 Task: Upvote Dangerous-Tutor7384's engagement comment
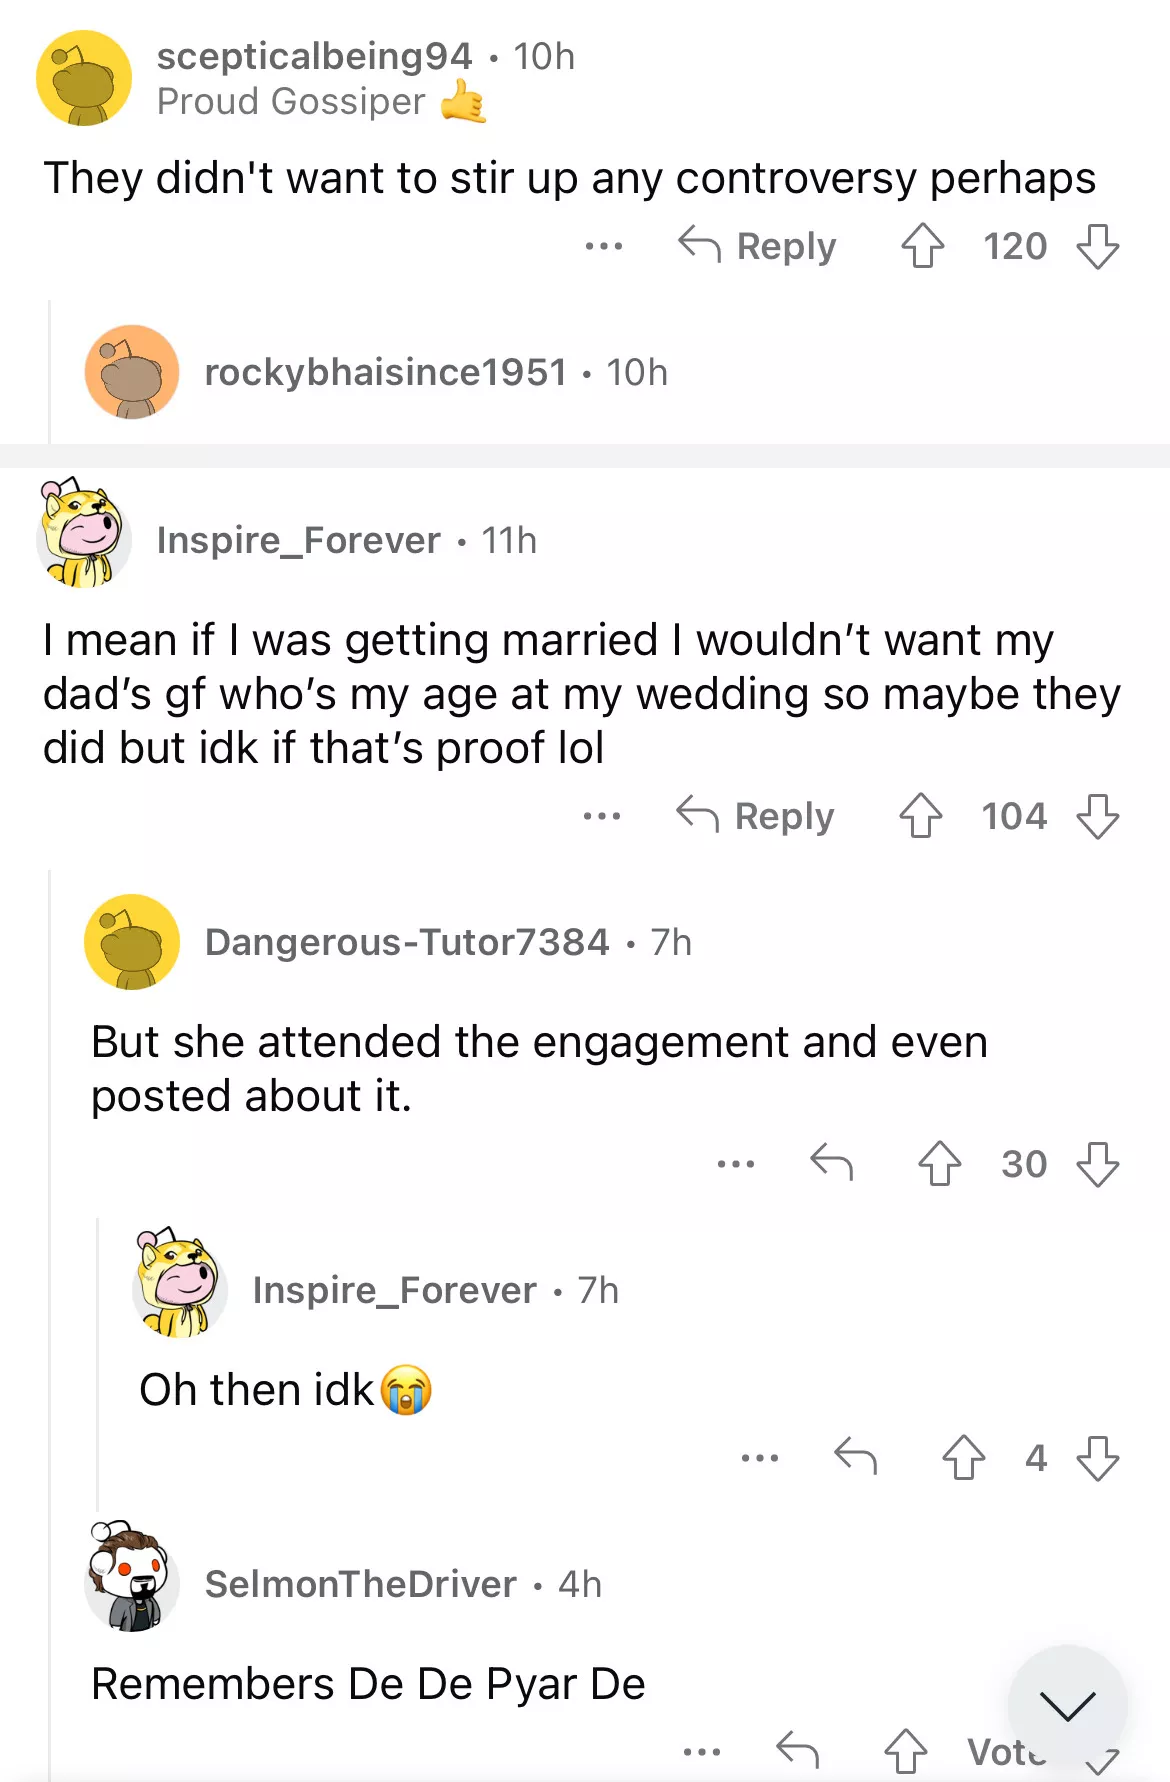[x=939, y=1164]
